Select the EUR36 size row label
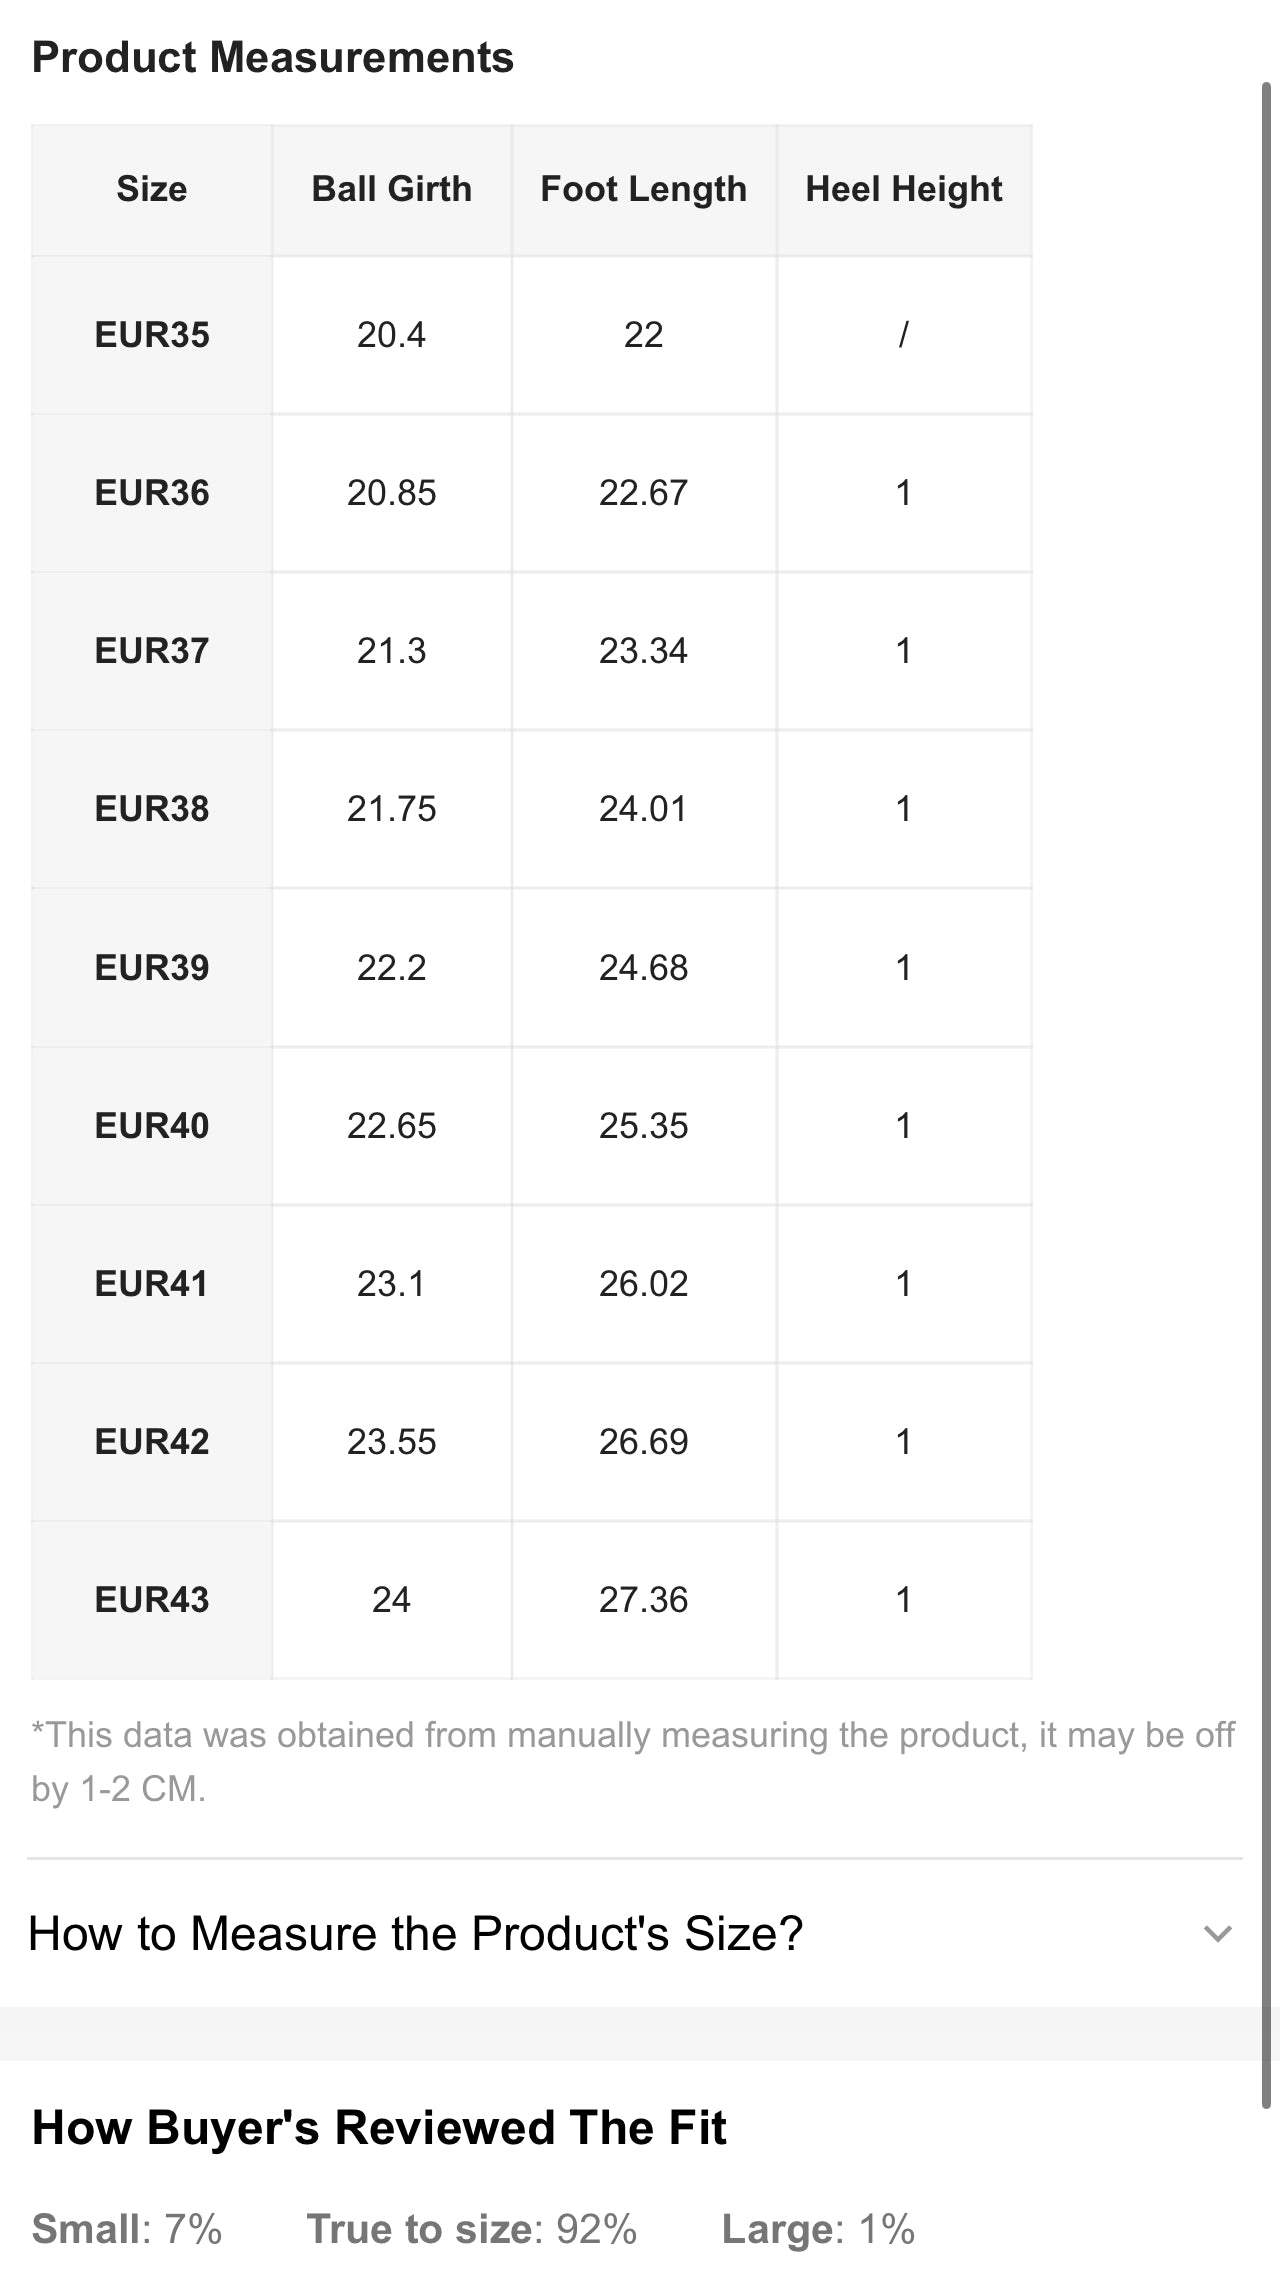1280x2283 pixels. coord(152,493)
